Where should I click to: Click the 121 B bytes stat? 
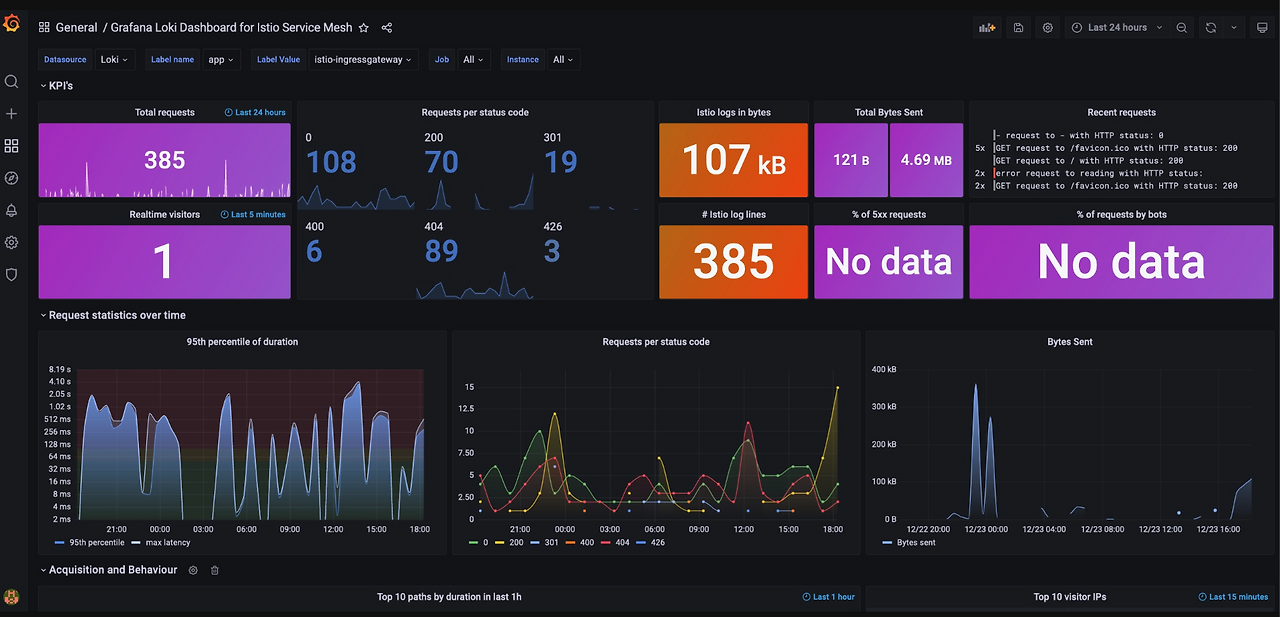[851, 160]
